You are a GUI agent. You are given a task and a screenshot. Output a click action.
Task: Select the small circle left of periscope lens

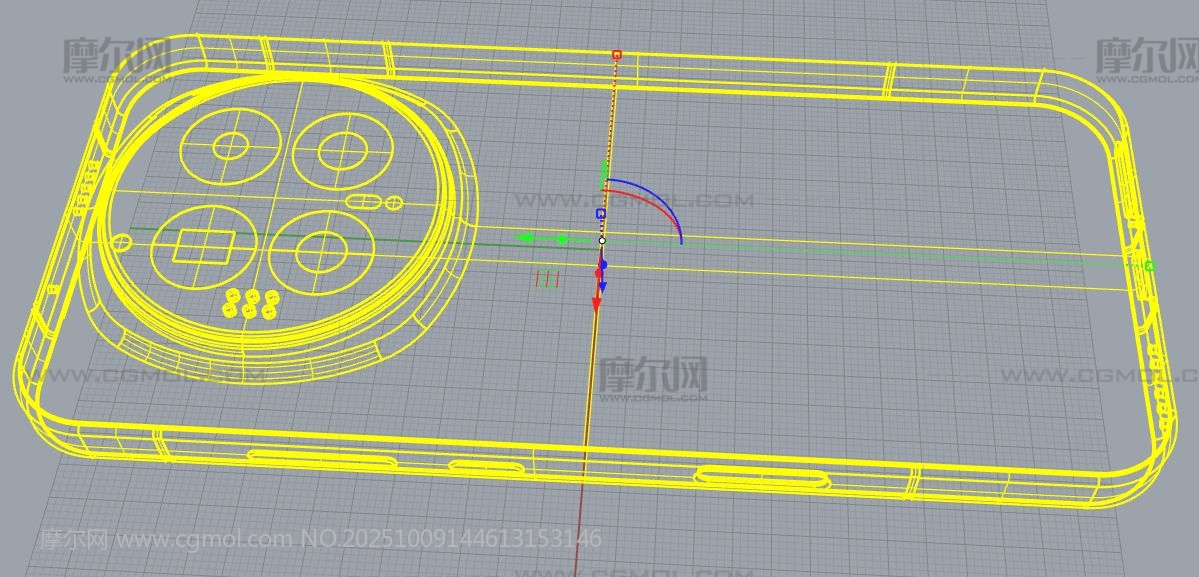click(122, 242)
